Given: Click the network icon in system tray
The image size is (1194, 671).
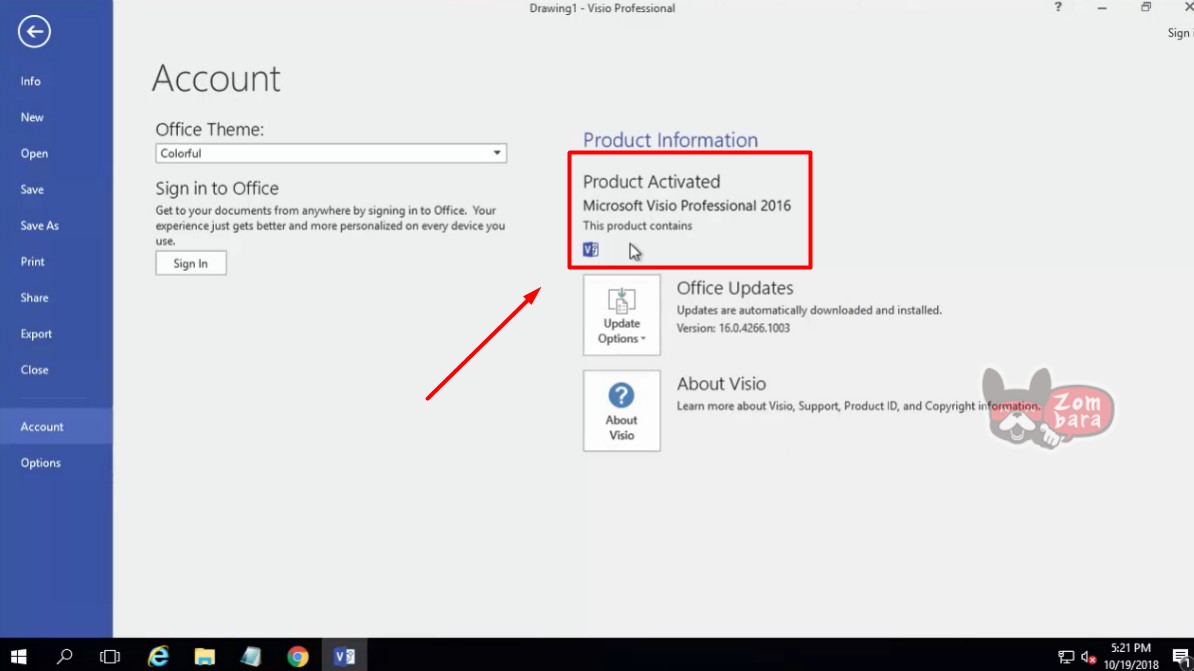Looking at the screenshot, I should point(1066,657).
